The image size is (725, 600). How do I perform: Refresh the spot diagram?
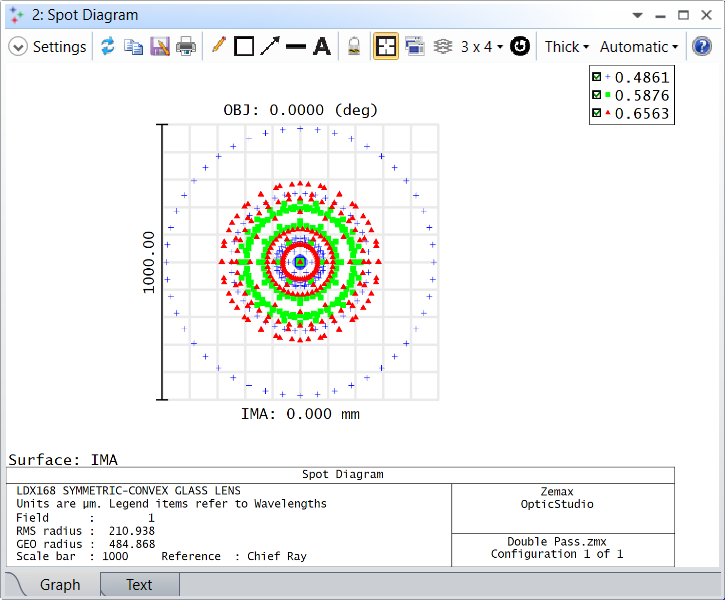point(108,47)
